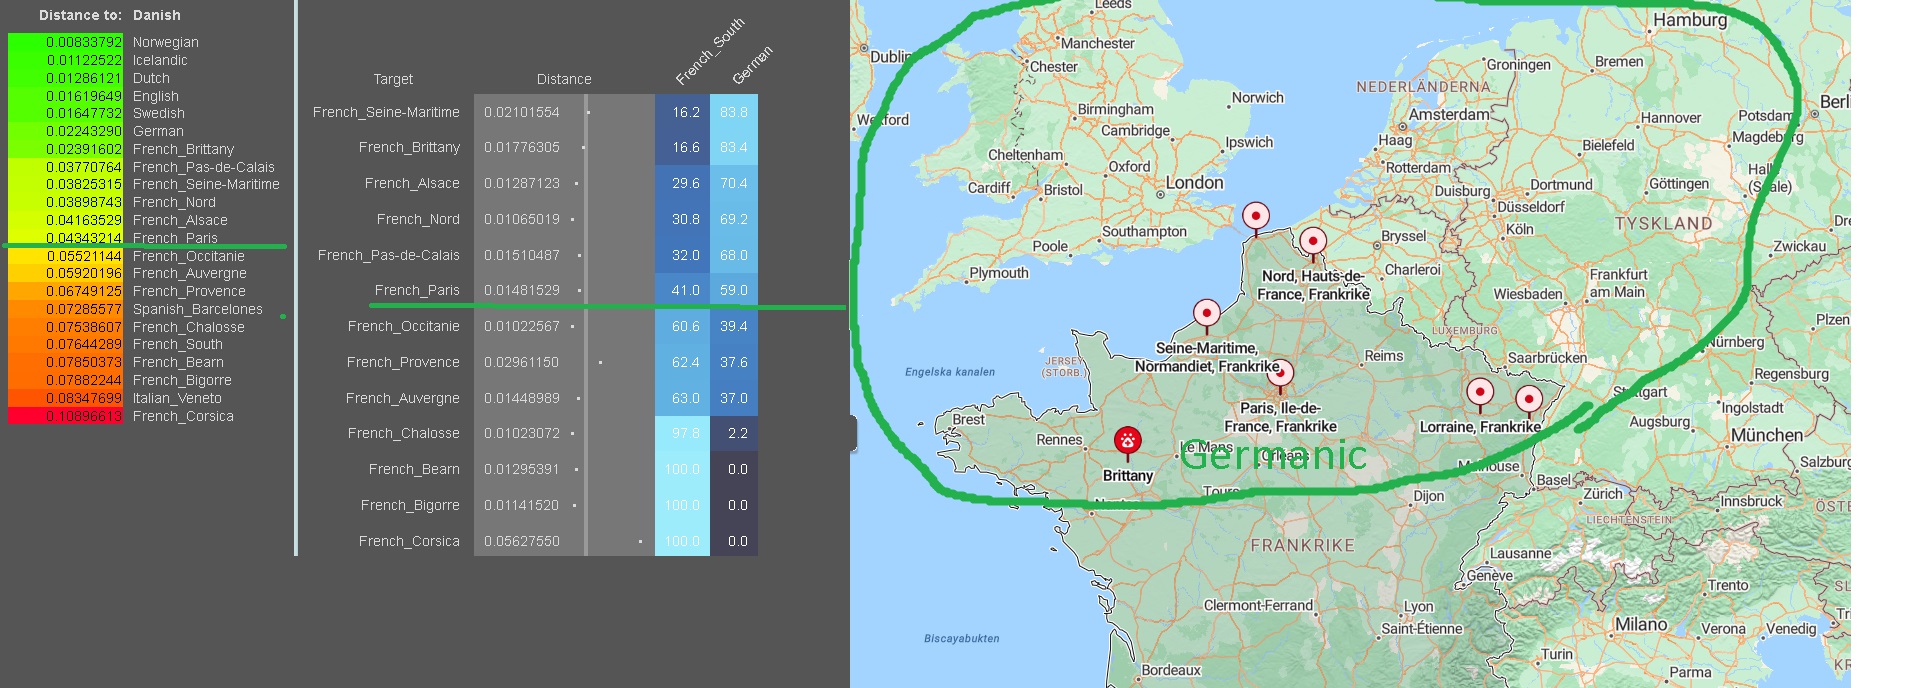
Task: Select German row in the distance list
Action: [158, 131]
